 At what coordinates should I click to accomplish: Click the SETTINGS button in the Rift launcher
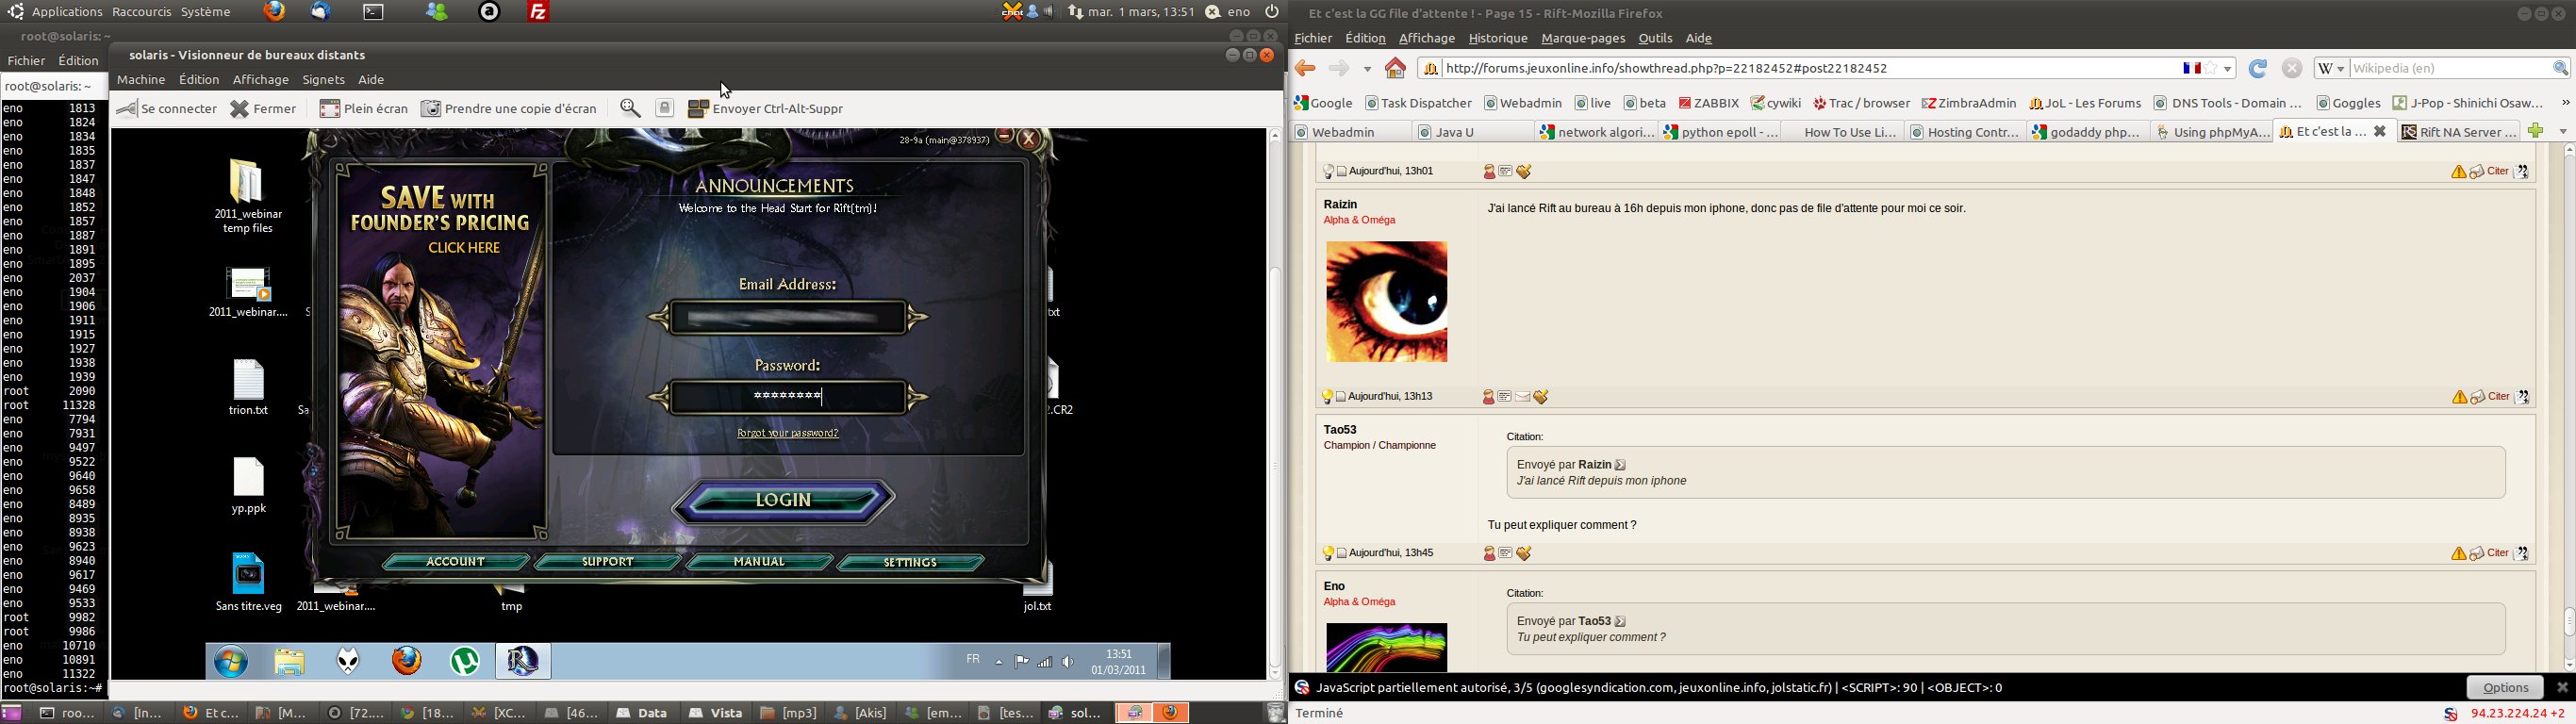[911, 563]
